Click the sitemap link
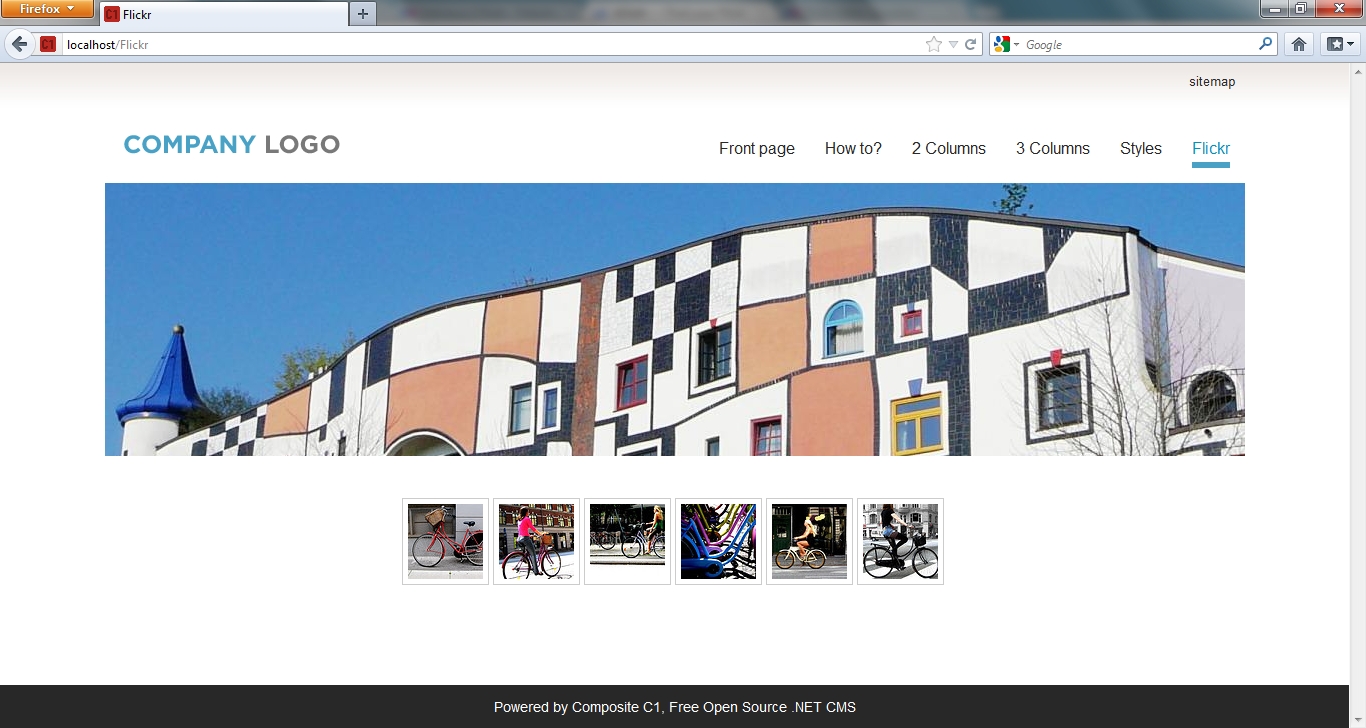 [x=1211, y=82]
